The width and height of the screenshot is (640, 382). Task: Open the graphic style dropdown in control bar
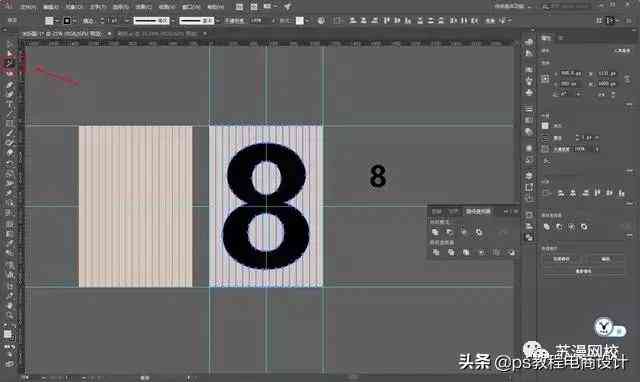307,20
